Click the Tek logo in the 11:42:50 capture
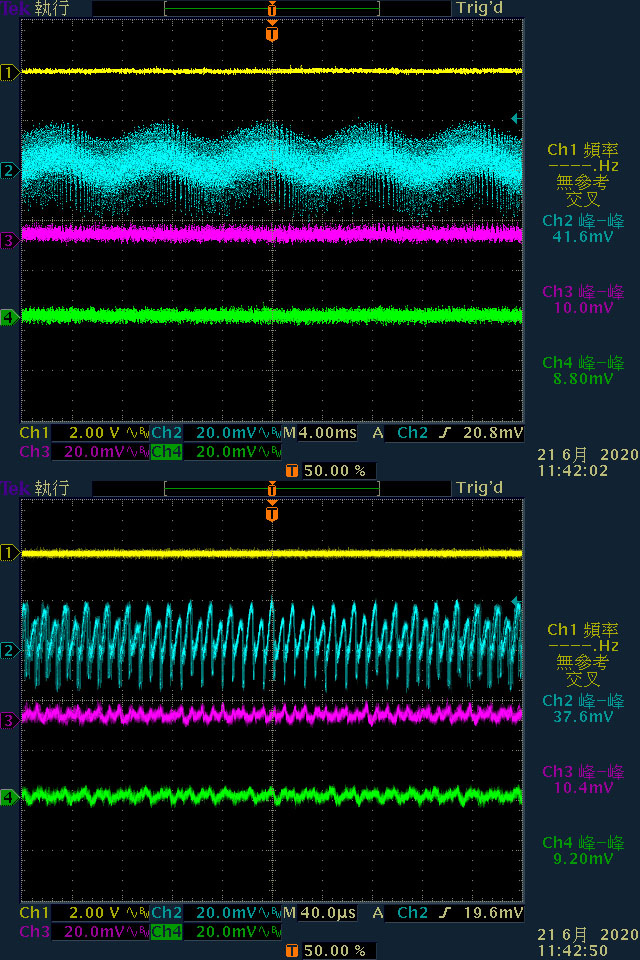 click(15, 489)
